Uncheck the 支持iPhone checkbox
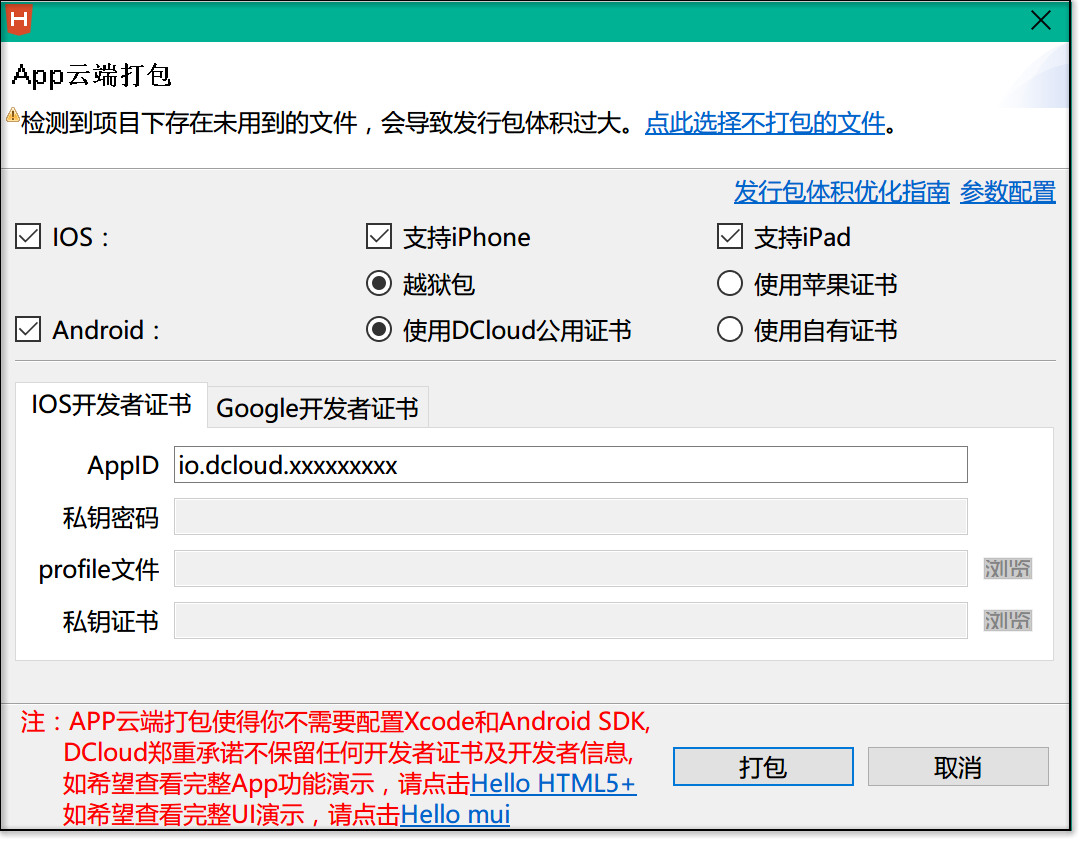1081x841 pixels. click(x=379, y=236)
